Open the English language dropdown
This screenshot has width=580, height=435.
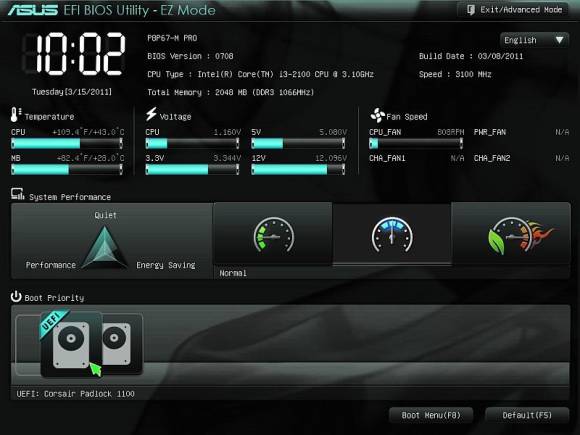coord(534,40)
